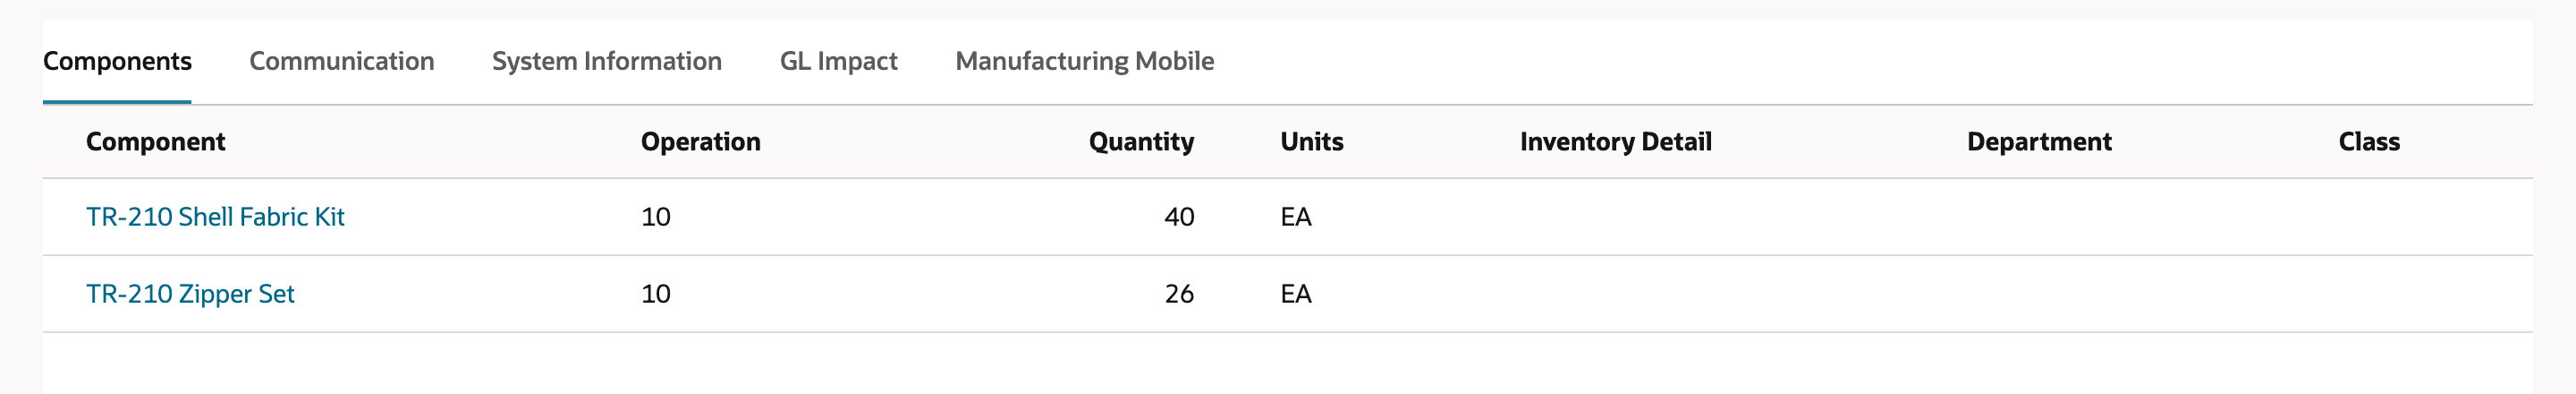Click operation 10 in Zipper Set row
2576x394 pixels.
tap(656, 294)
